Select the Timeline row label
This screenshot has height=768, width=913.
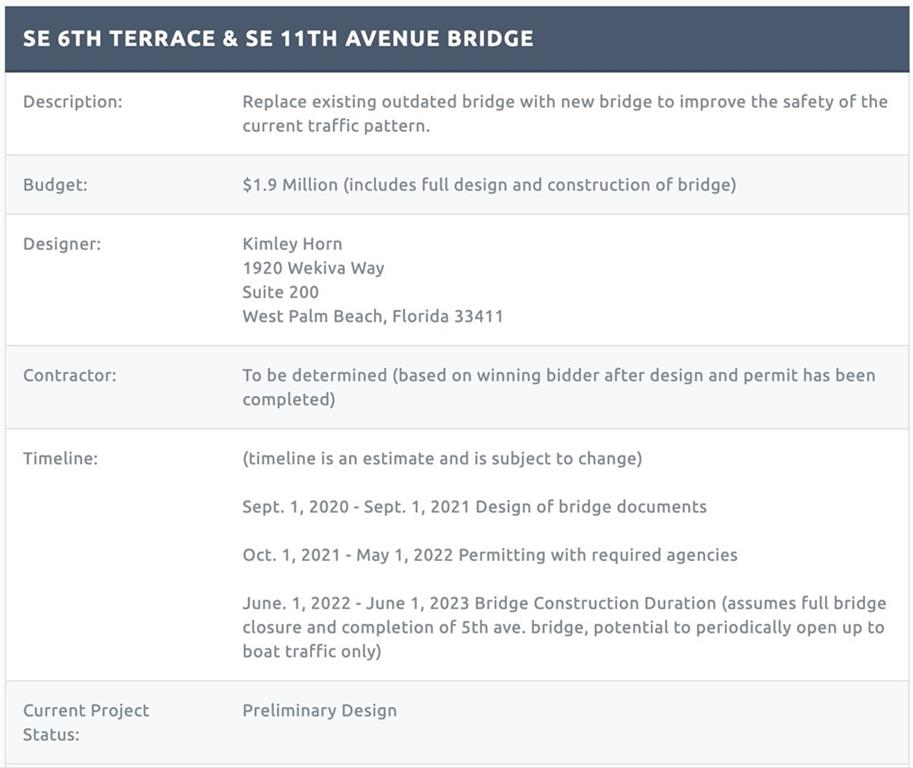pyautogui.click(x=59, y=459)
